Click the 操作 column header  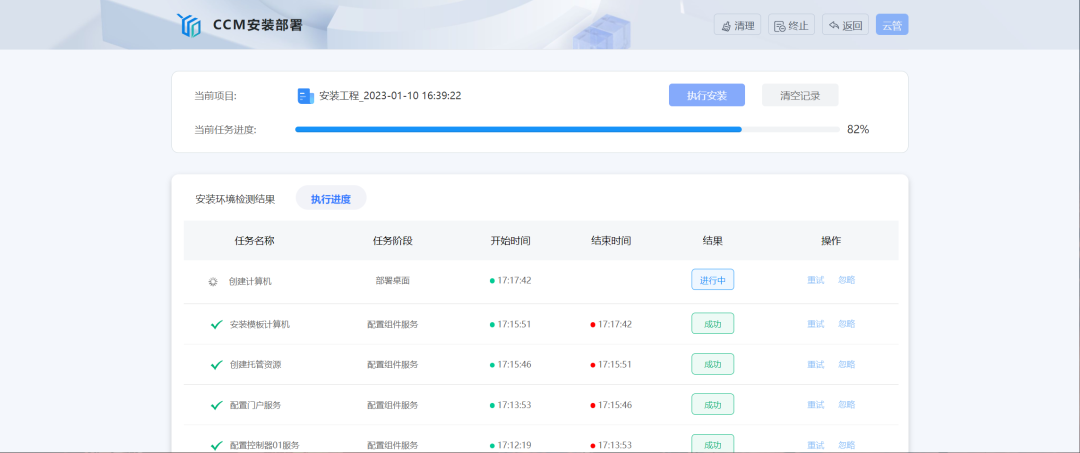pos(831,241)
